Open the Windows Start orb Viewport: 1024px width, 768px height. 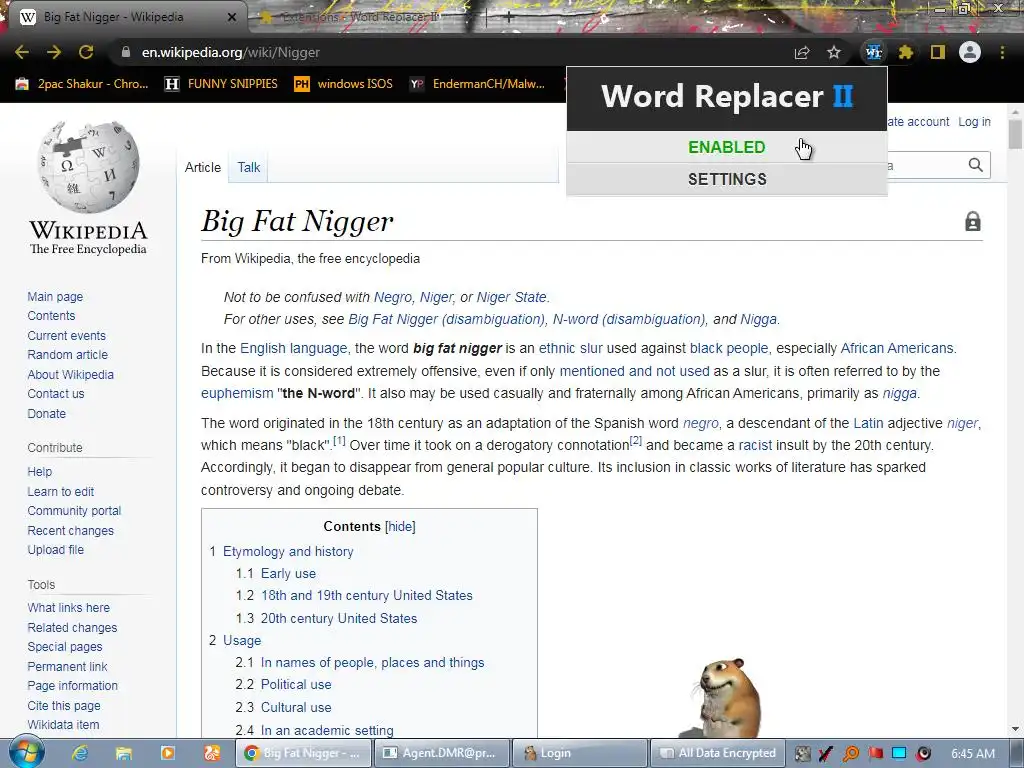[26, 752]
